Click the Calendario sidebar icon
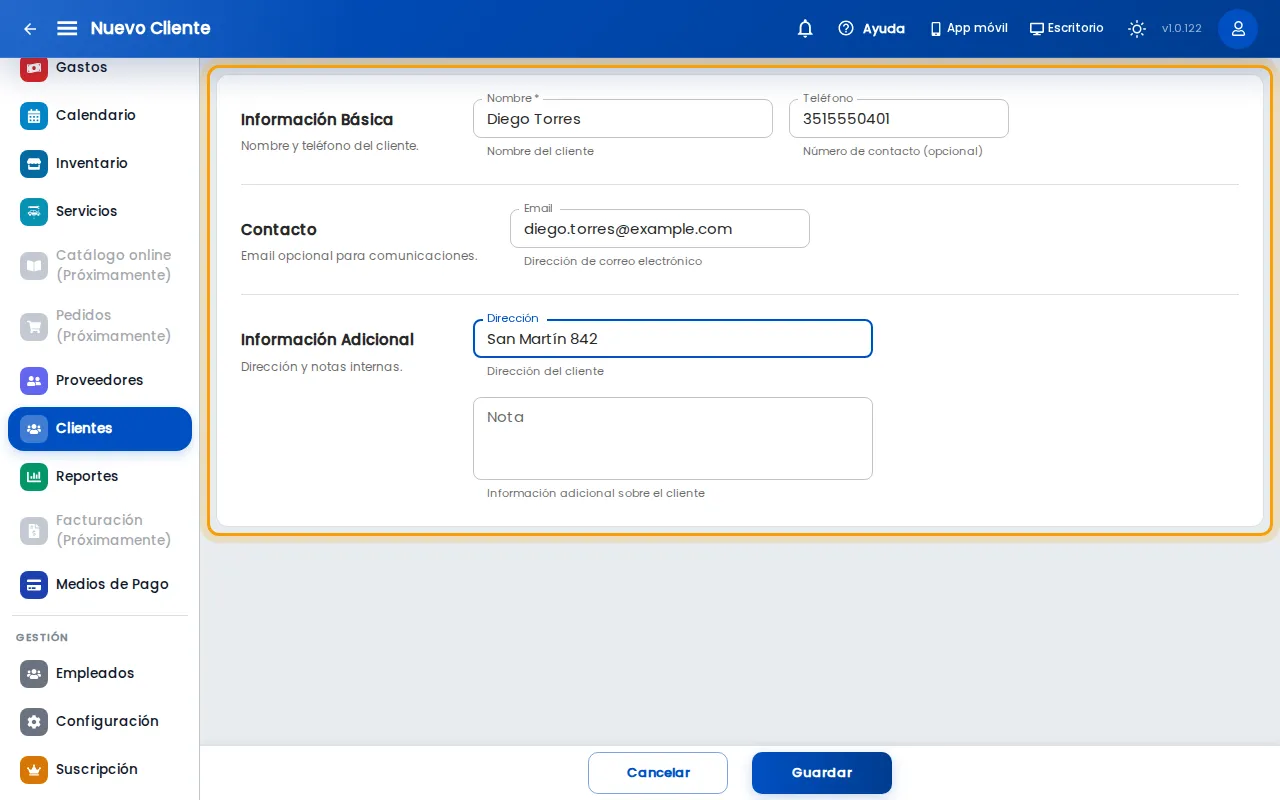 pyautogui.click(x=34, y=115)
